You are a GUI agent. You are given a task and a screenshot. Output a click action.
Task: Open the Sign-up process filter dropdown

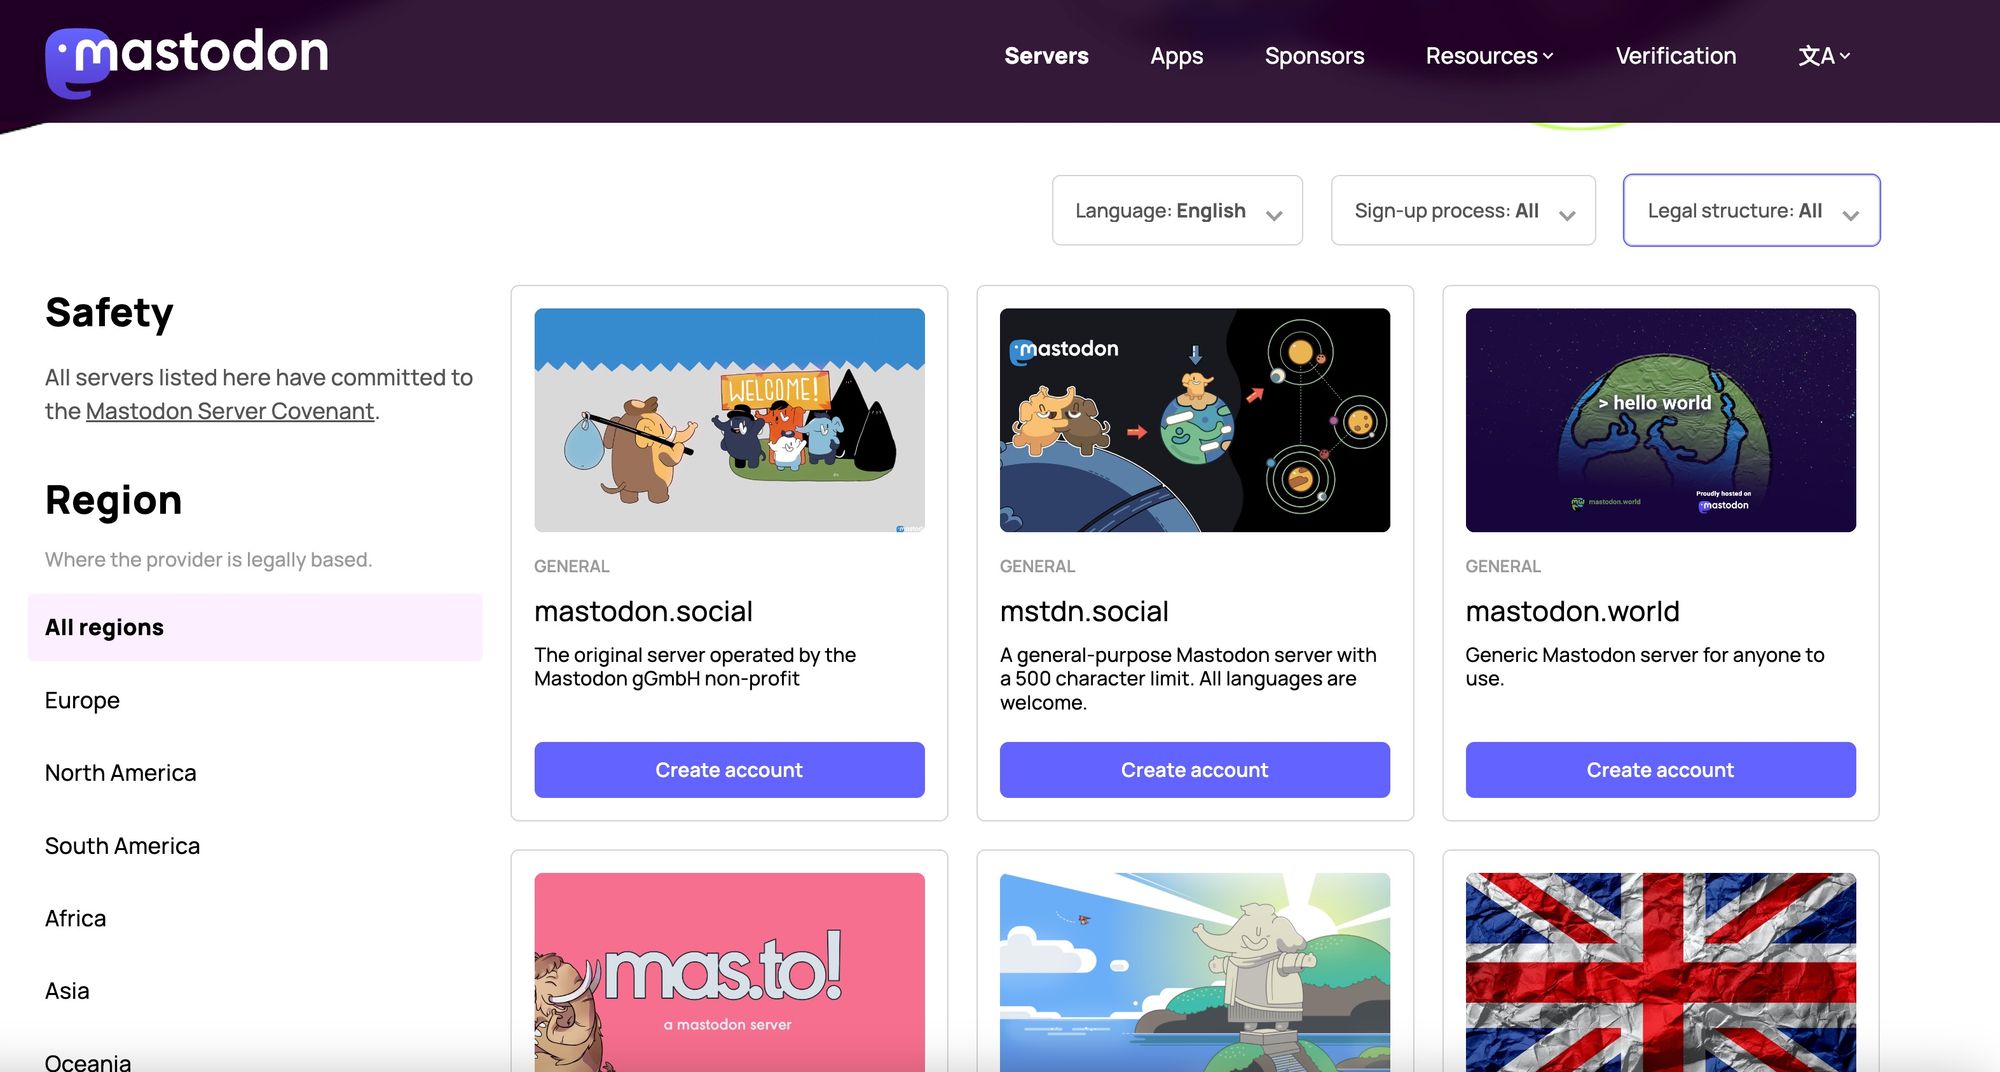pos(1463,210)
